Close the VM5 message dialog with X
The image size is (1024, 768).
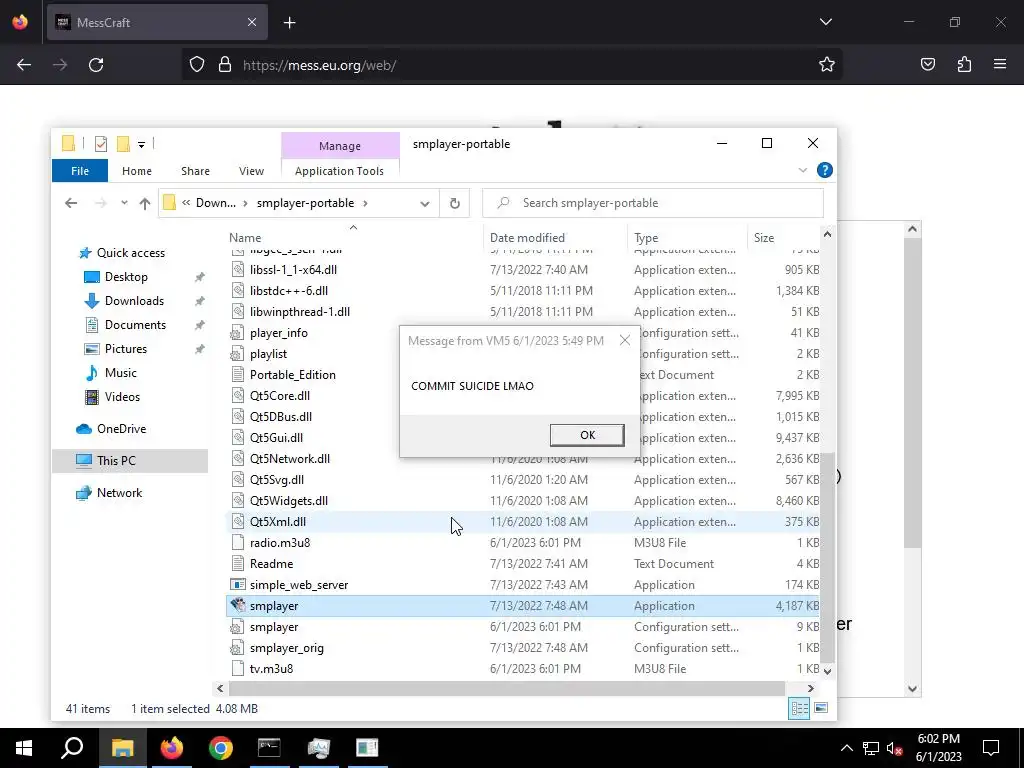[625, 340]
